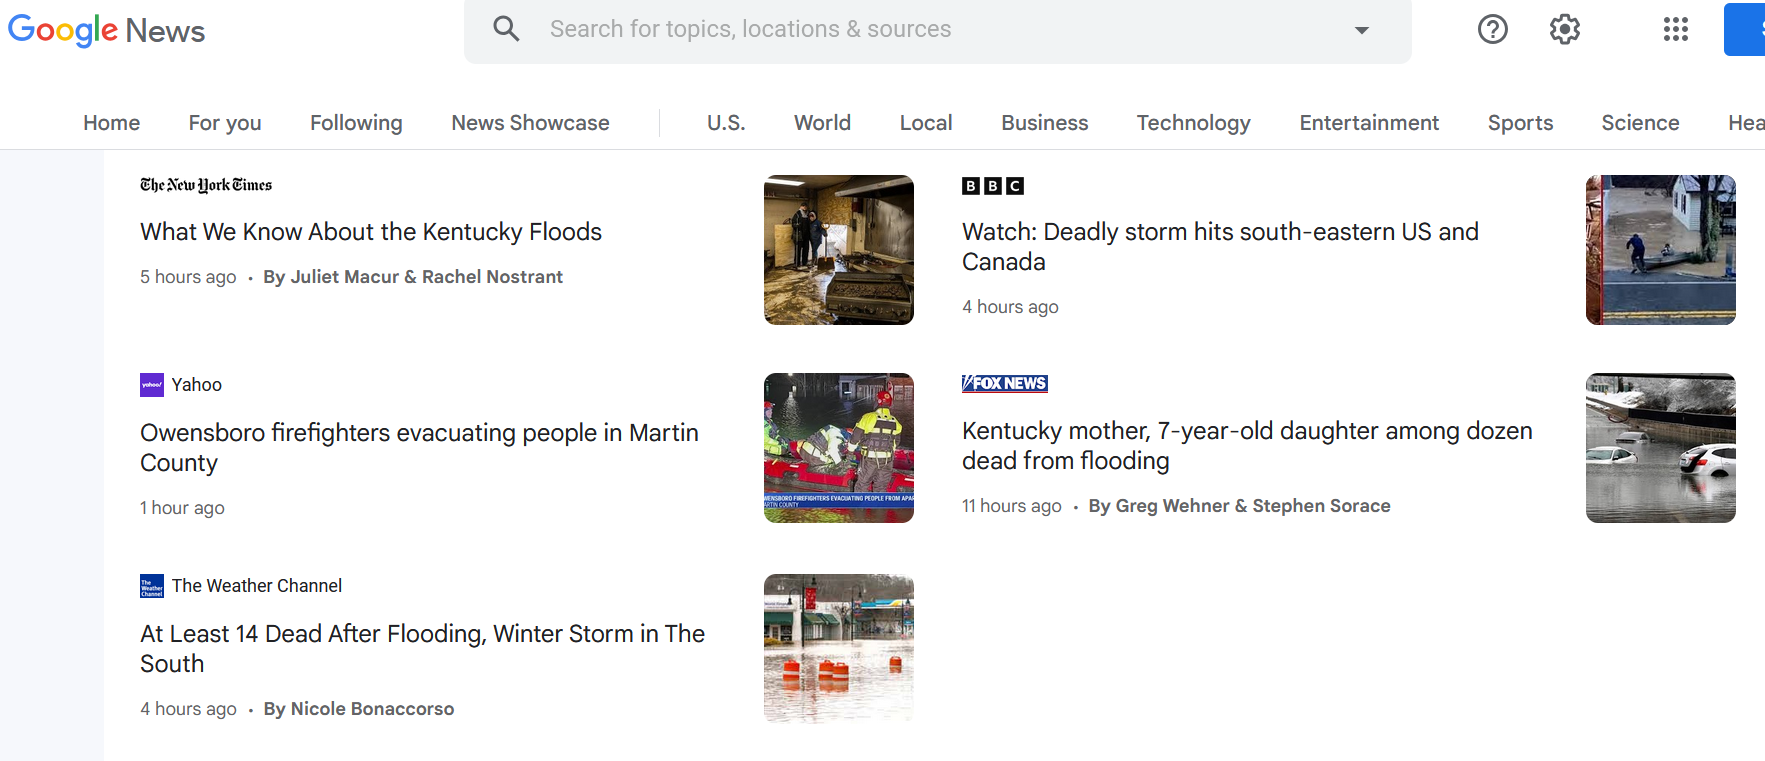This screenshot has width=1765, height=761.
Task: Open the Help question mark icon
Action: [x=1493, y=29]
